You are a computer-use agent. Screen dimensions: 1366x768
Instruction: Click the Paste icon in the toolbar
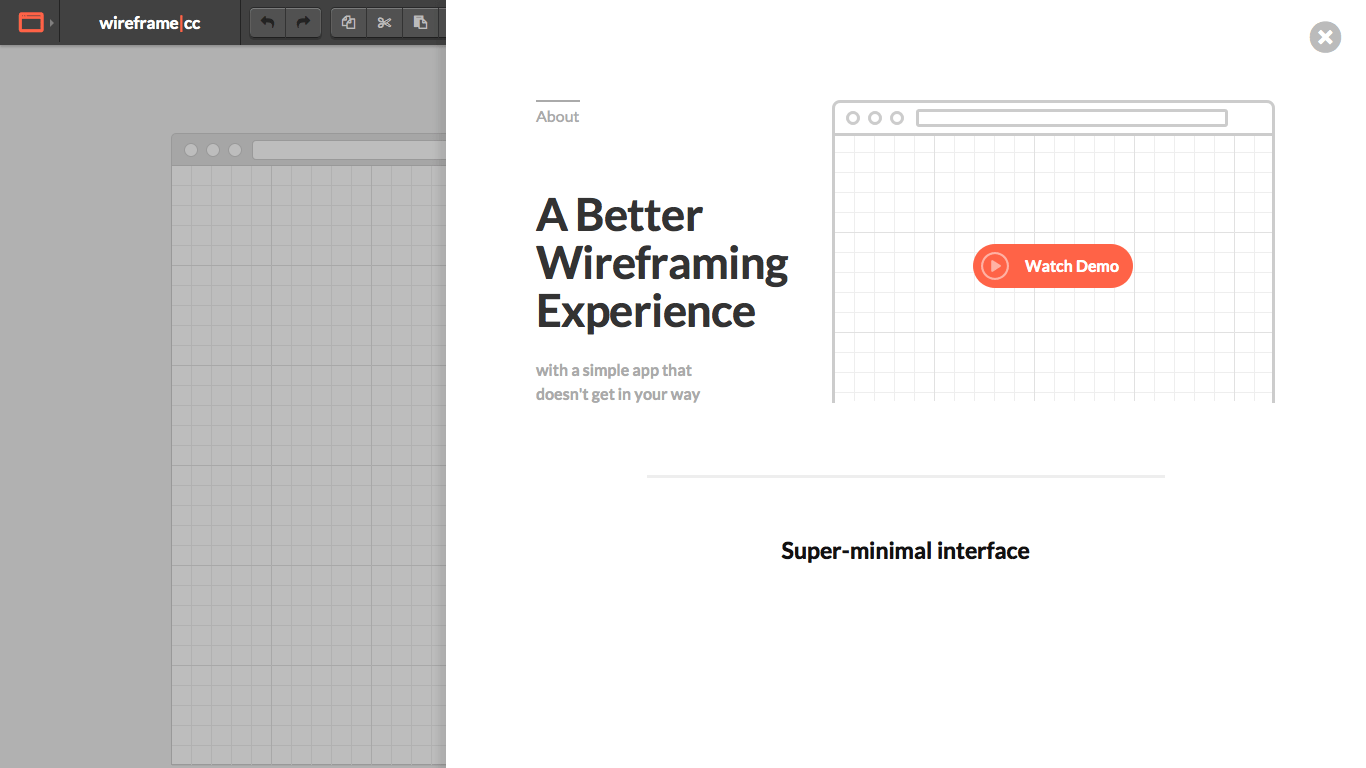(420, 22)
